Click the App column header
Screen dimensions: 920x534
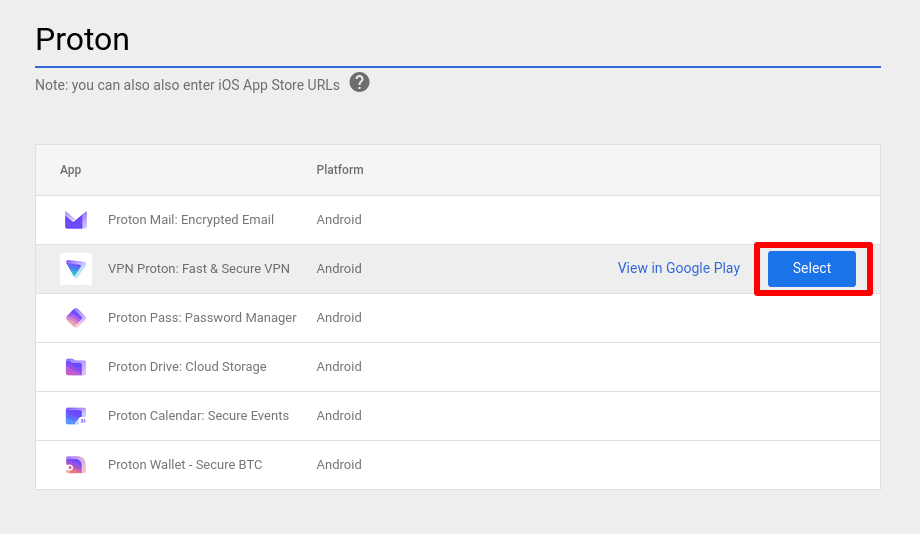70,170
